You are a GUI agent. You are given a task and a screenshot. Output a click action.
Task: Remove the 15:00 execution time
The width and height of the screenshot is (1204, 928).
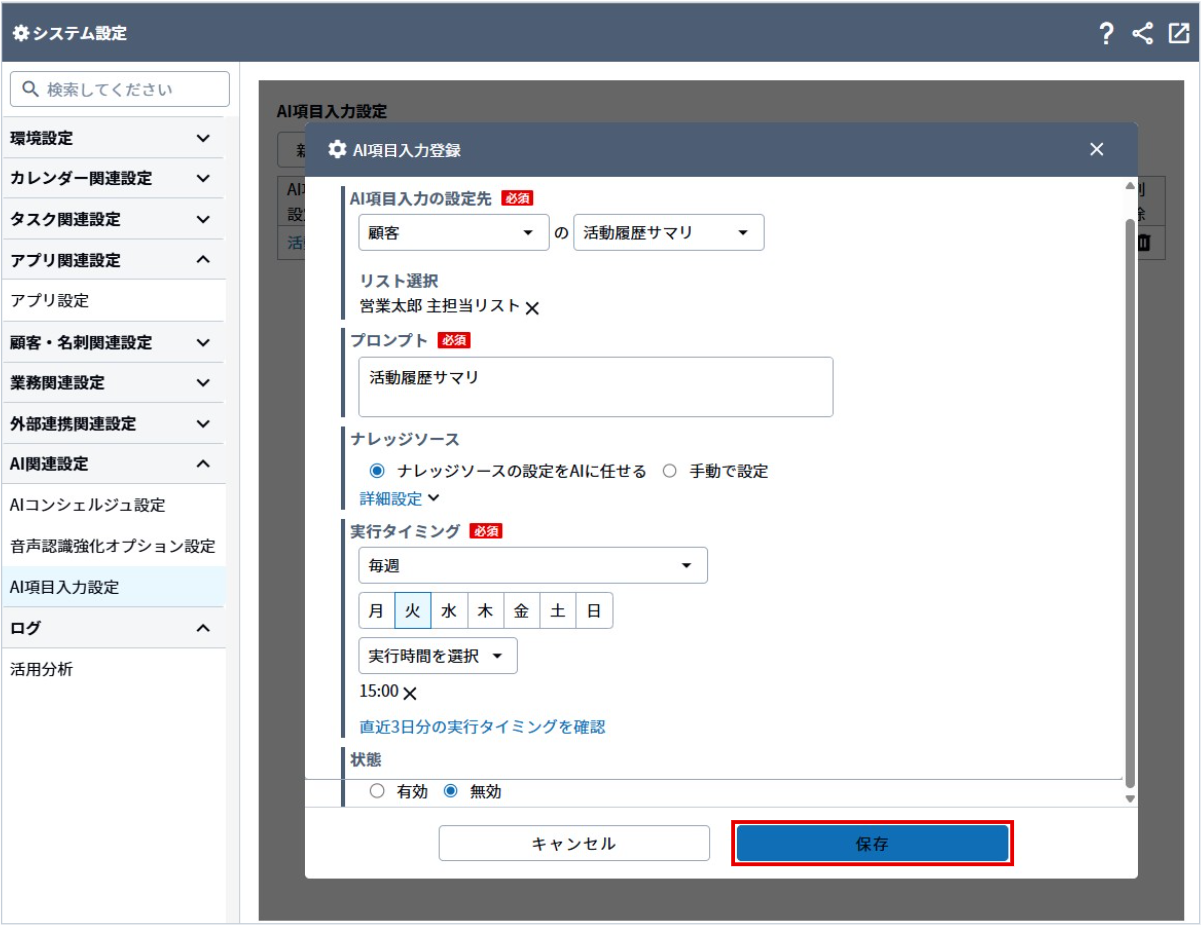tap(409, 692)
